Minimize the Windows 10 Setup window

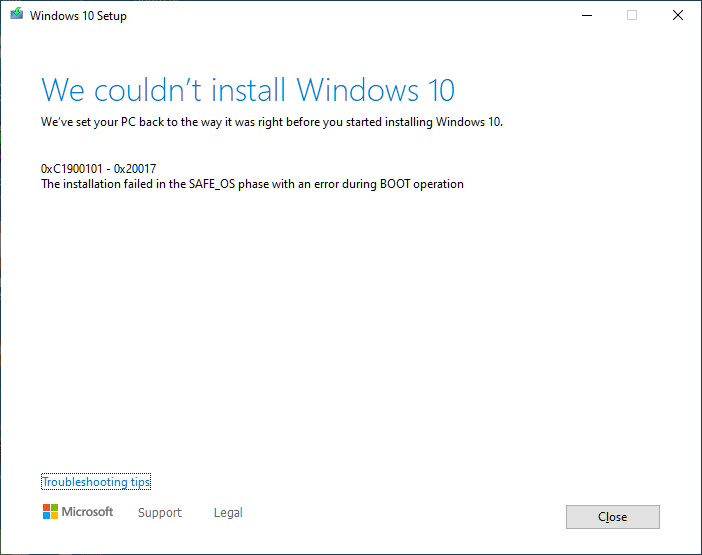(x=586, y=15)
